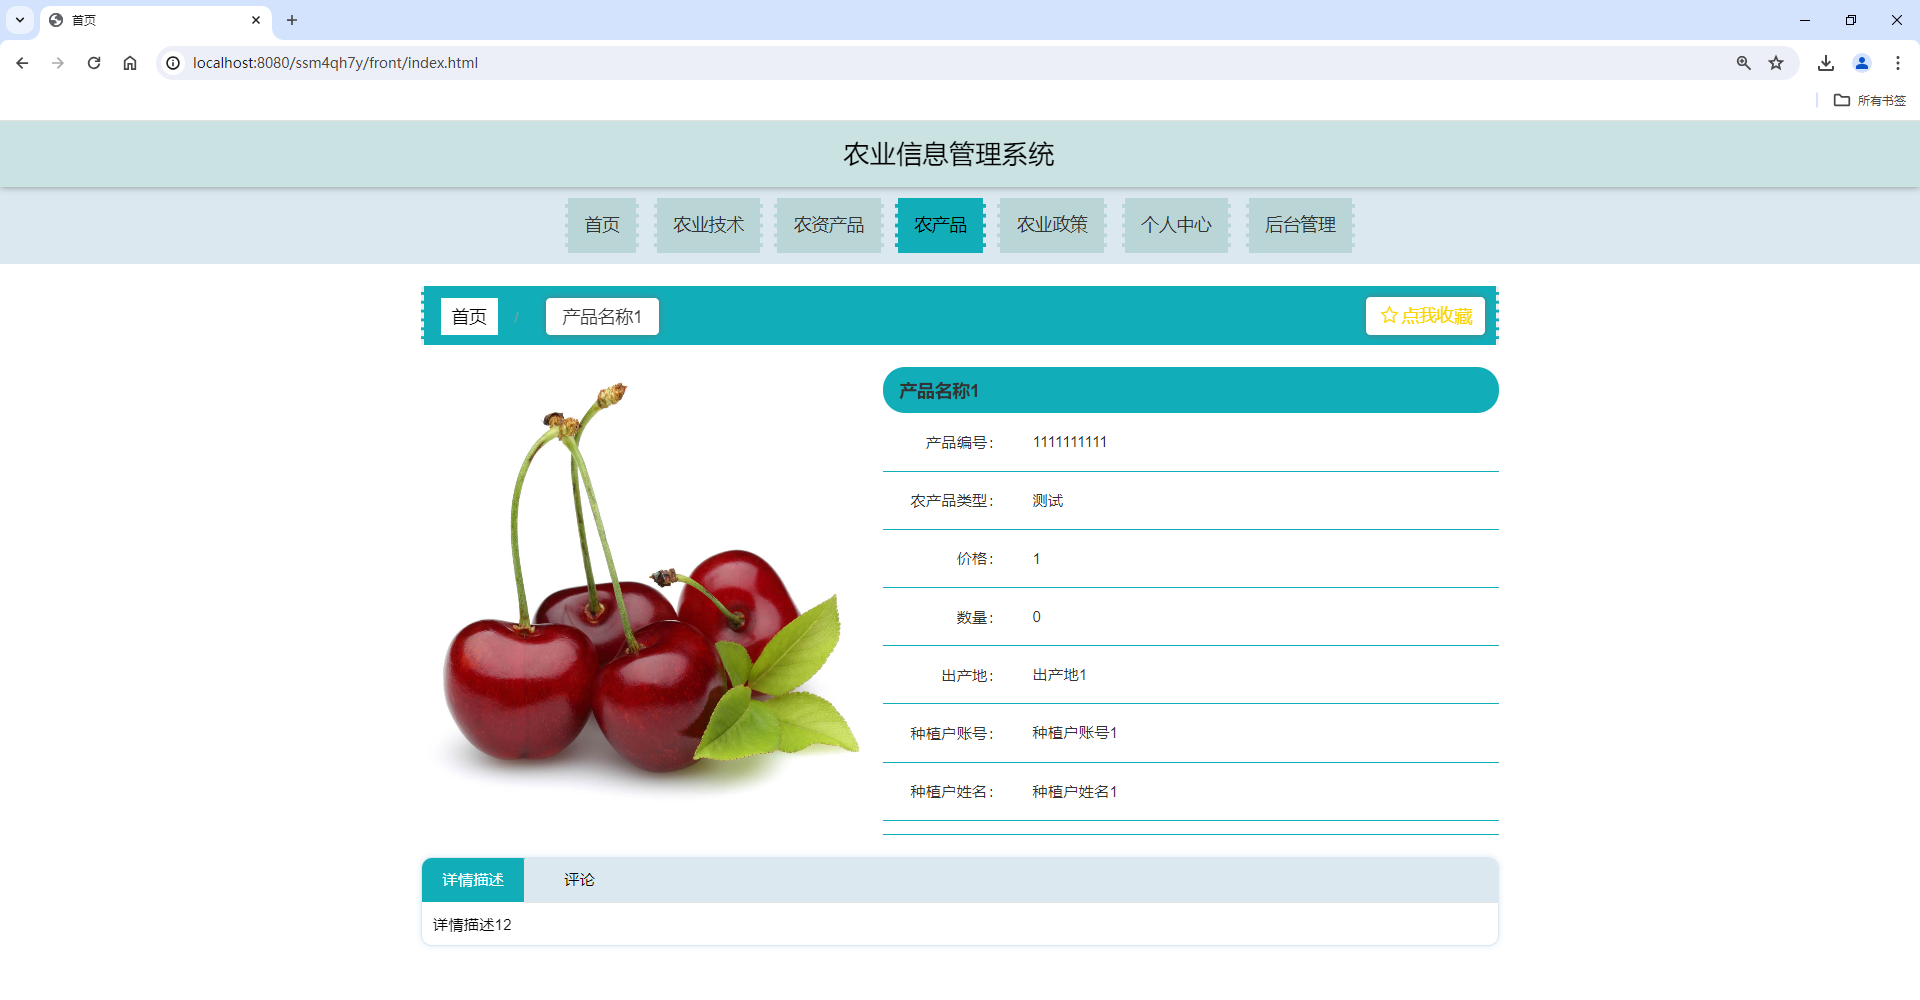Viewport: 1920px width, 1000px height.
Task: Open the downloads icon in the toolbar
Action: [x=1825, y=62]
